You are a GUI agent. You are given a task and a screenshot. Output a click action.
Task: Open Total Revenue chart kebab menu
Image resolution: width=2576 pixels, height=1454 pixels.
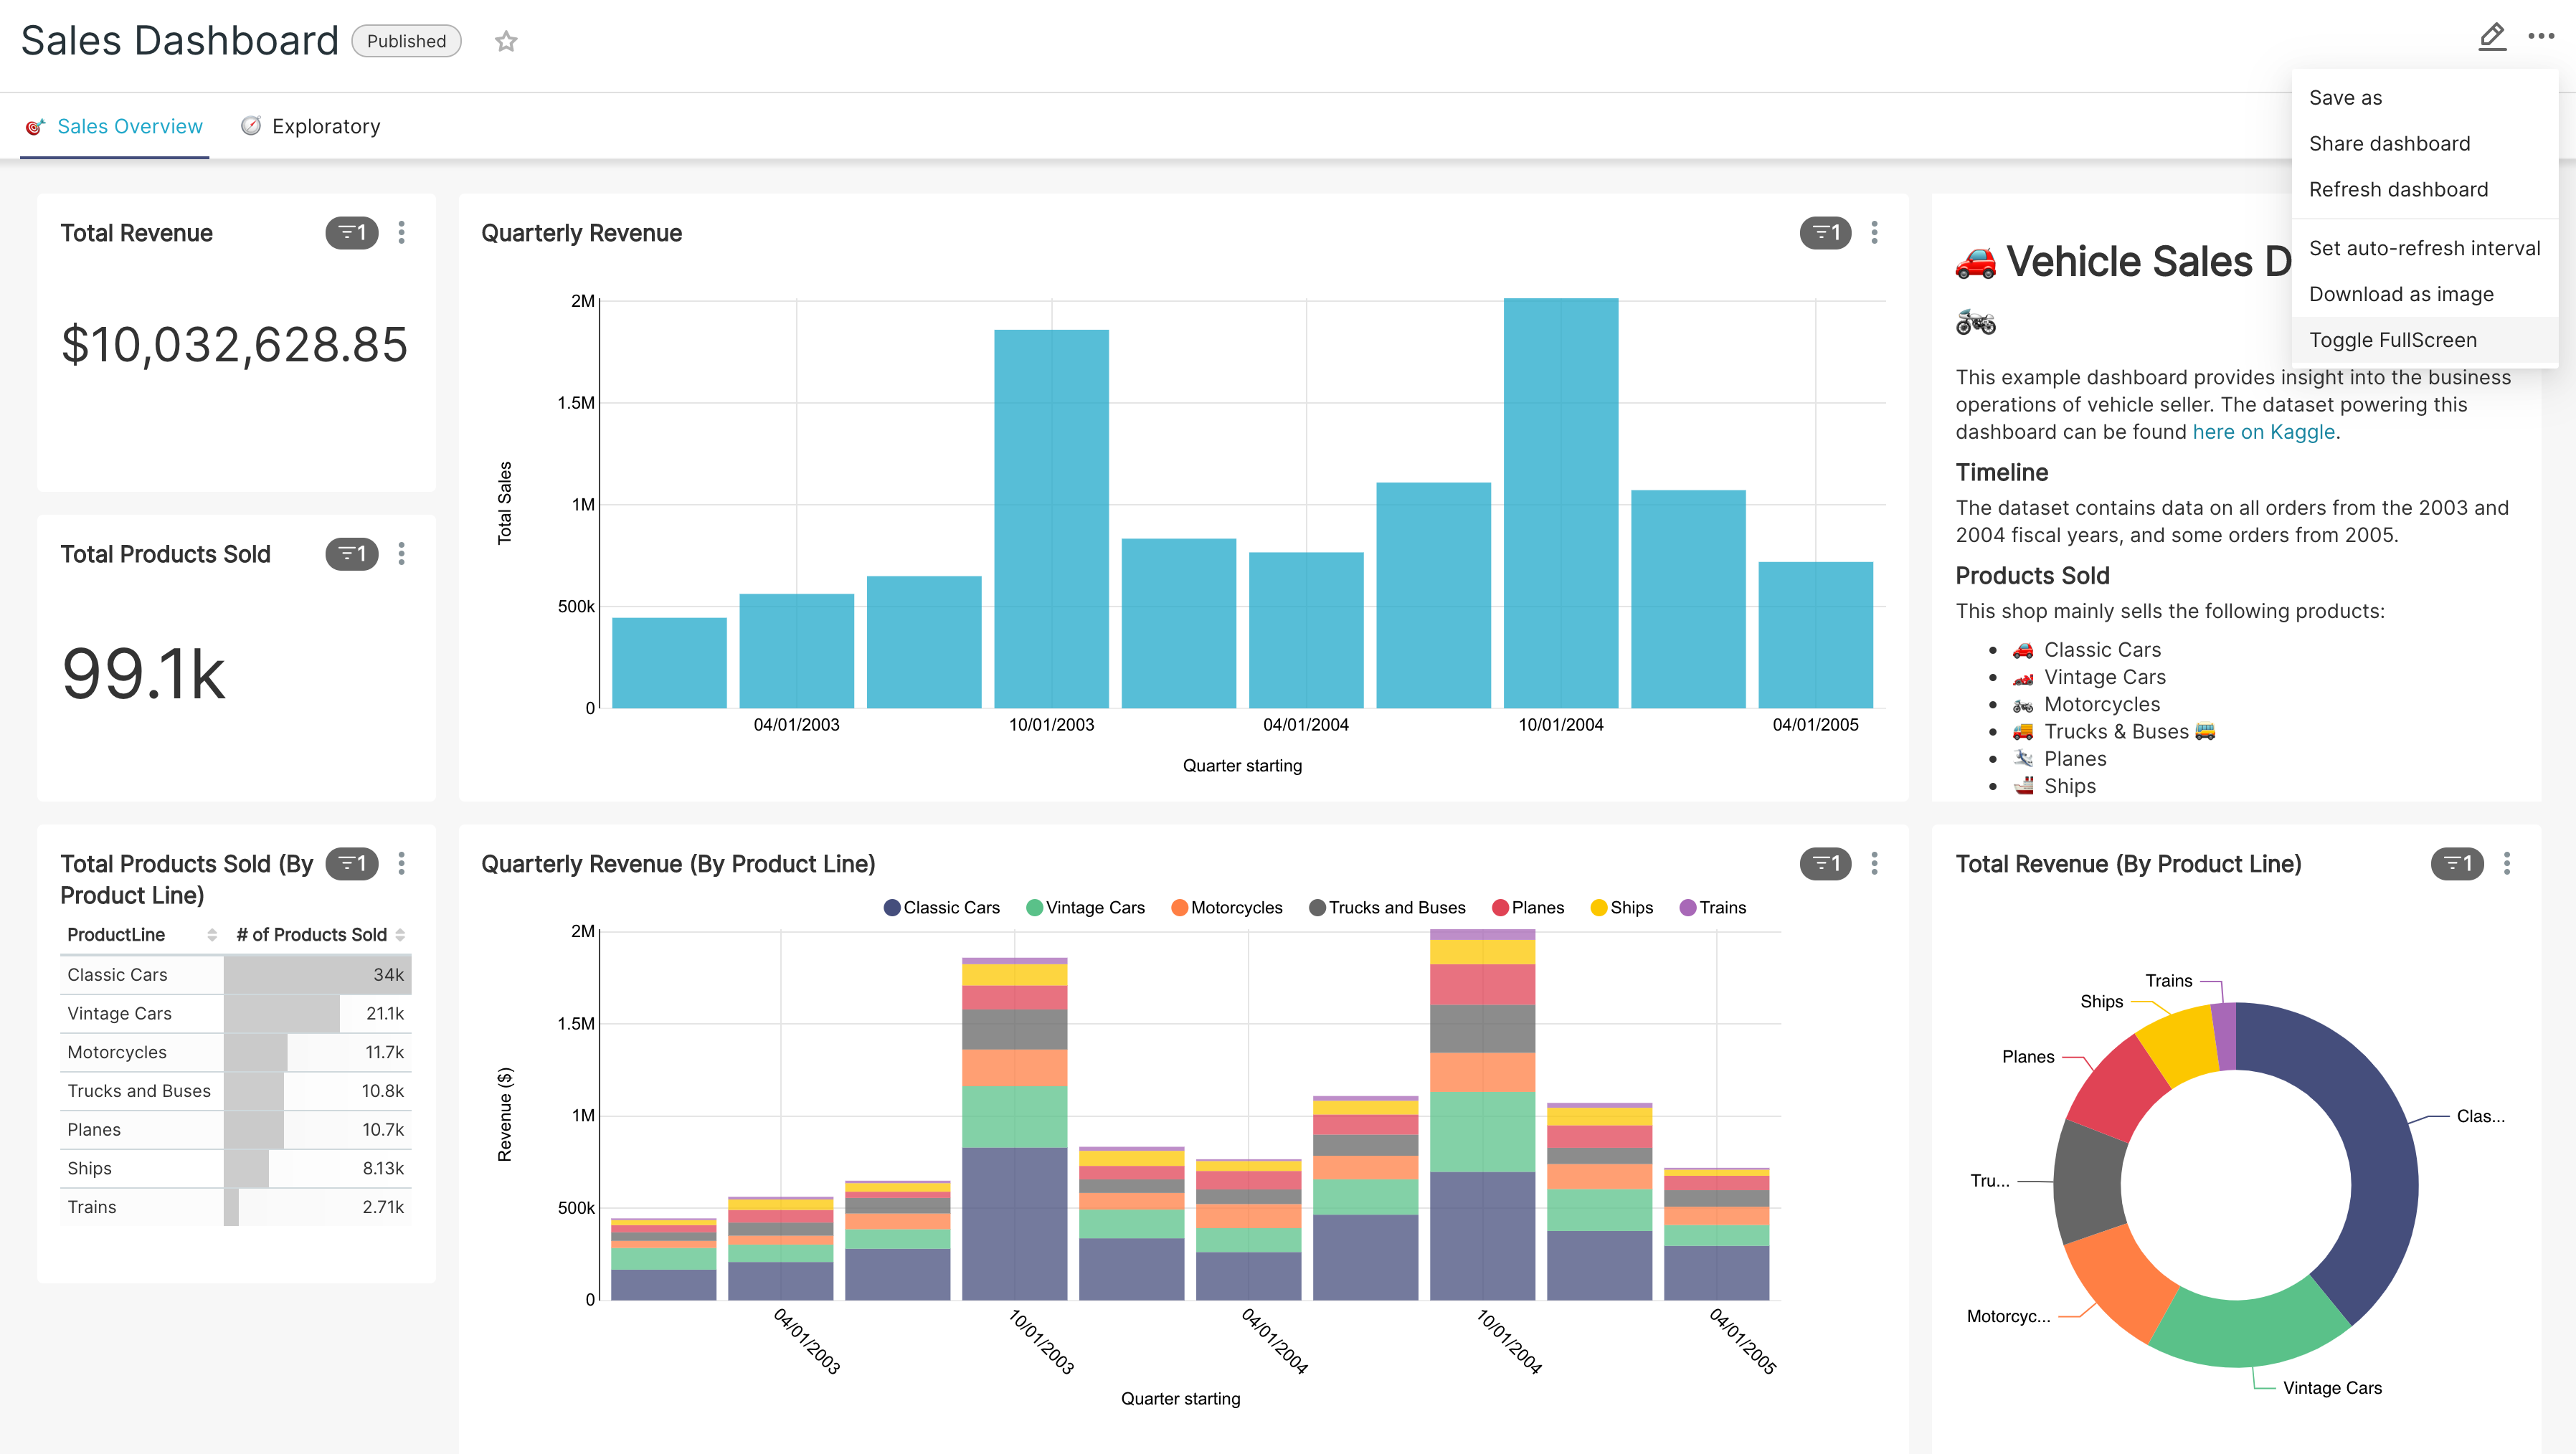[x=402, y=232]
